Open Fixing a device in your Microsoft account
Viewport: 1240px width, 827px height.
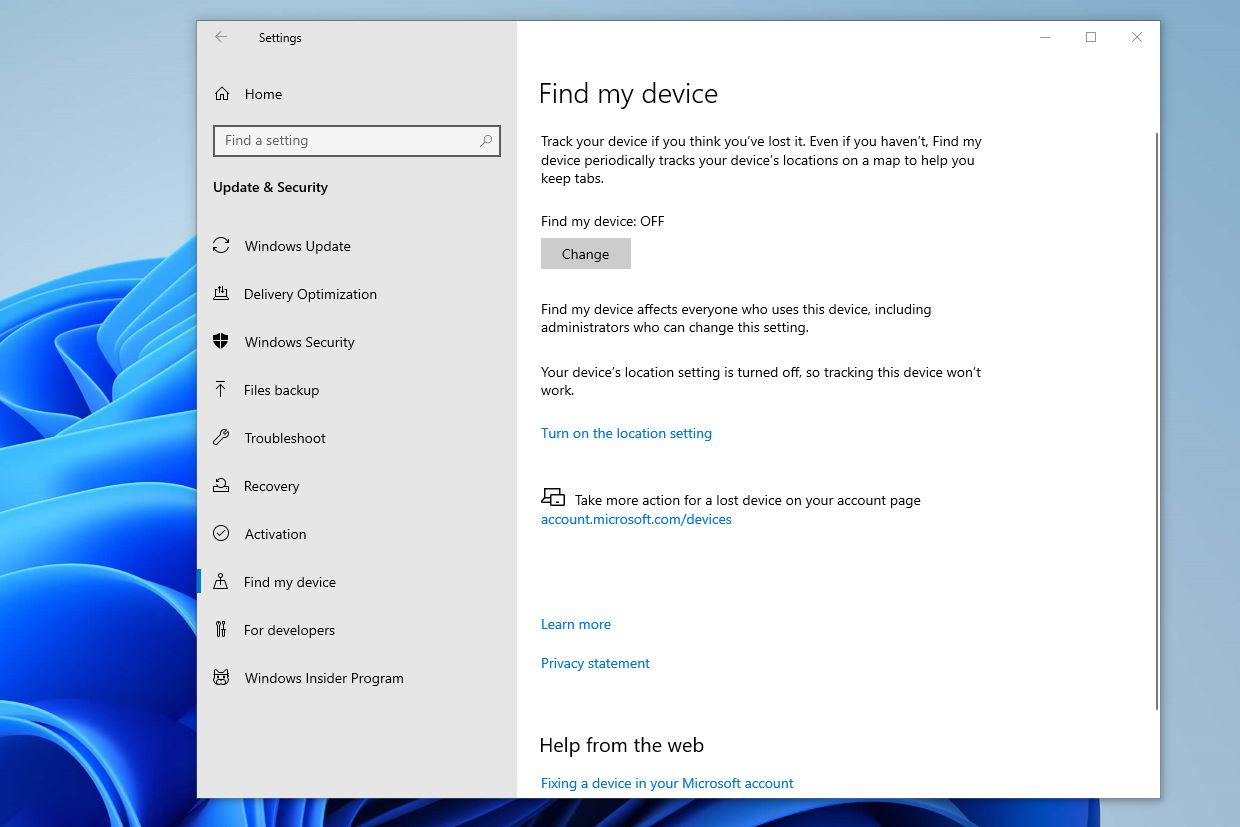click(x=667, y=783)
